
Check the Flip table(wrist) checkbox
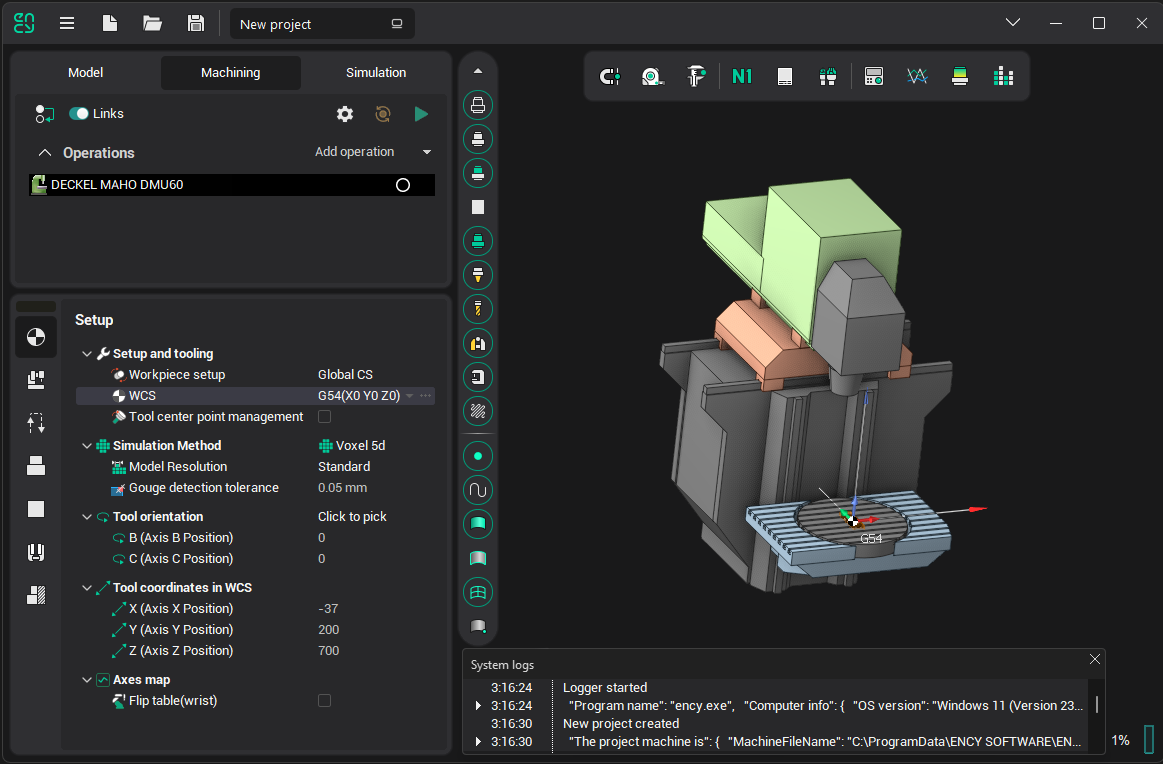point(324,701)
